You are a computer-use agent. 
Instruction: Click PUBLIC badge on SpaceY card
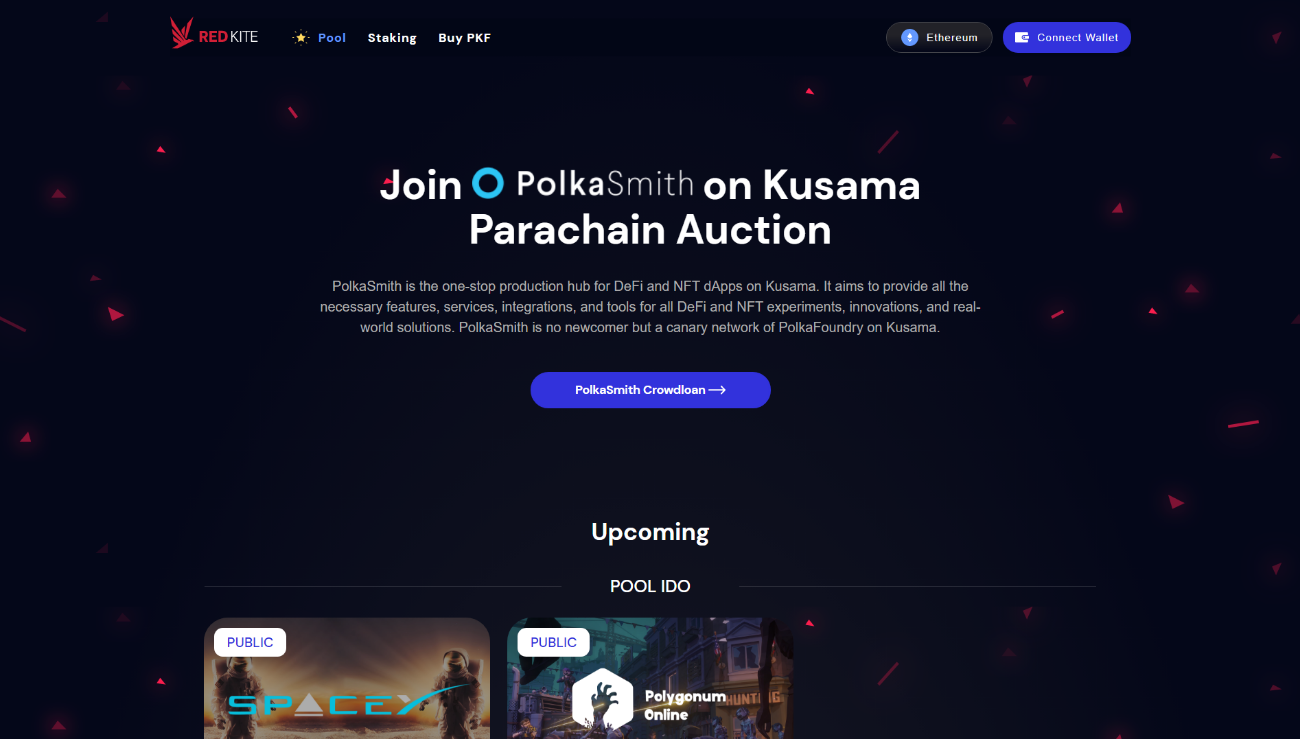click(x=250, y=642)
